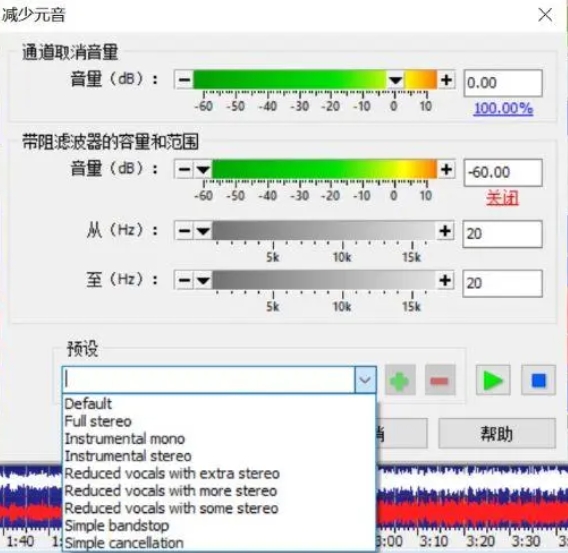This screenshot has height=553, width=568.
Task: Stop preview with the blue square button
Action: (538, 380)
